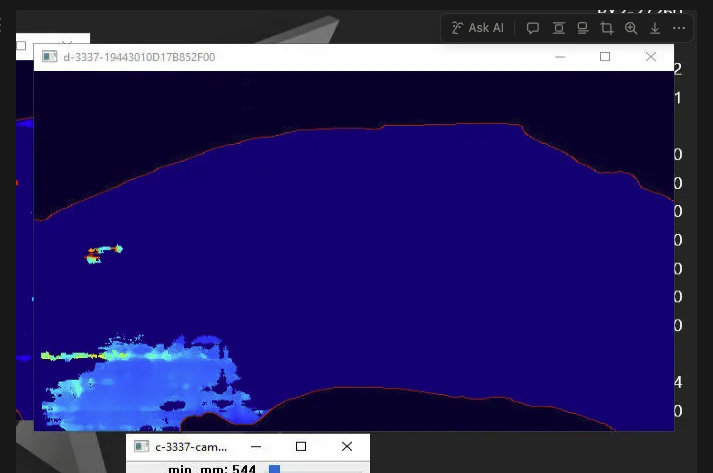Maximize the c-3337-cam window
Image resolution: width=713 pixels, height=473 pixels.
pos(301,447)
